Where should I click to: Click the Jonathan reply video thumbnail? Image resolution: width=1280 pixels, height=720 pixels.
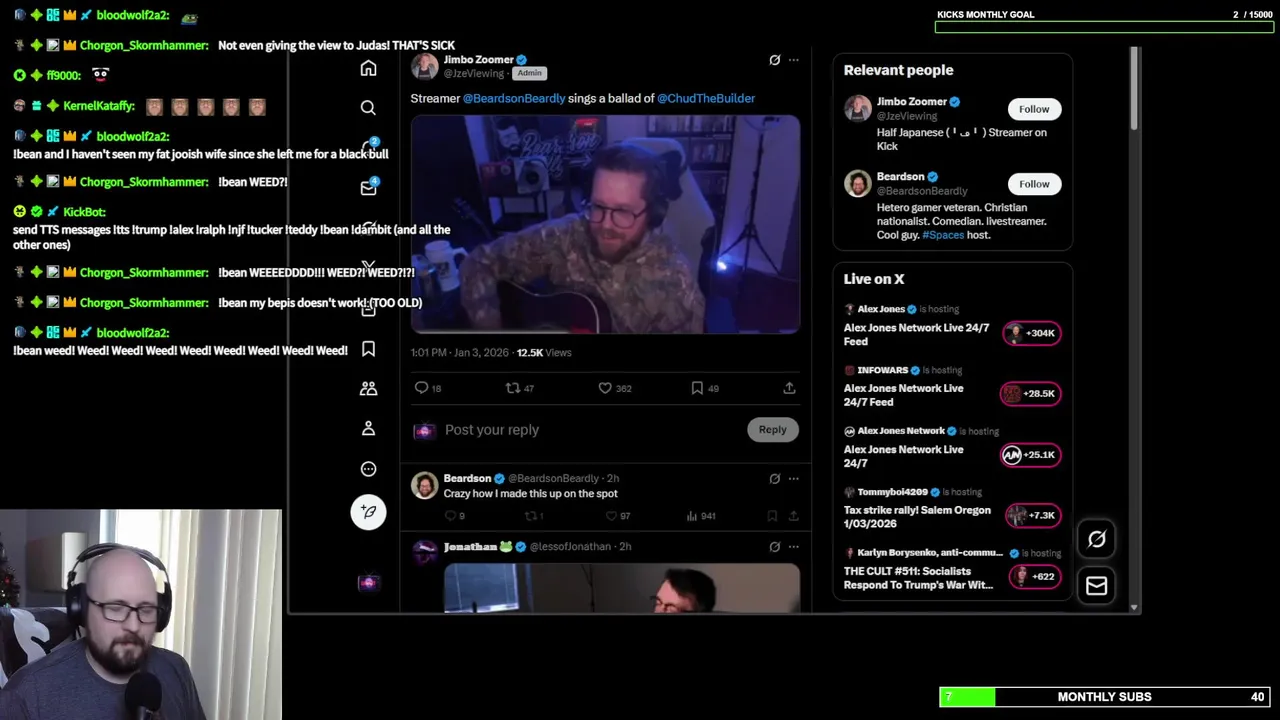[x=621, y=588]
